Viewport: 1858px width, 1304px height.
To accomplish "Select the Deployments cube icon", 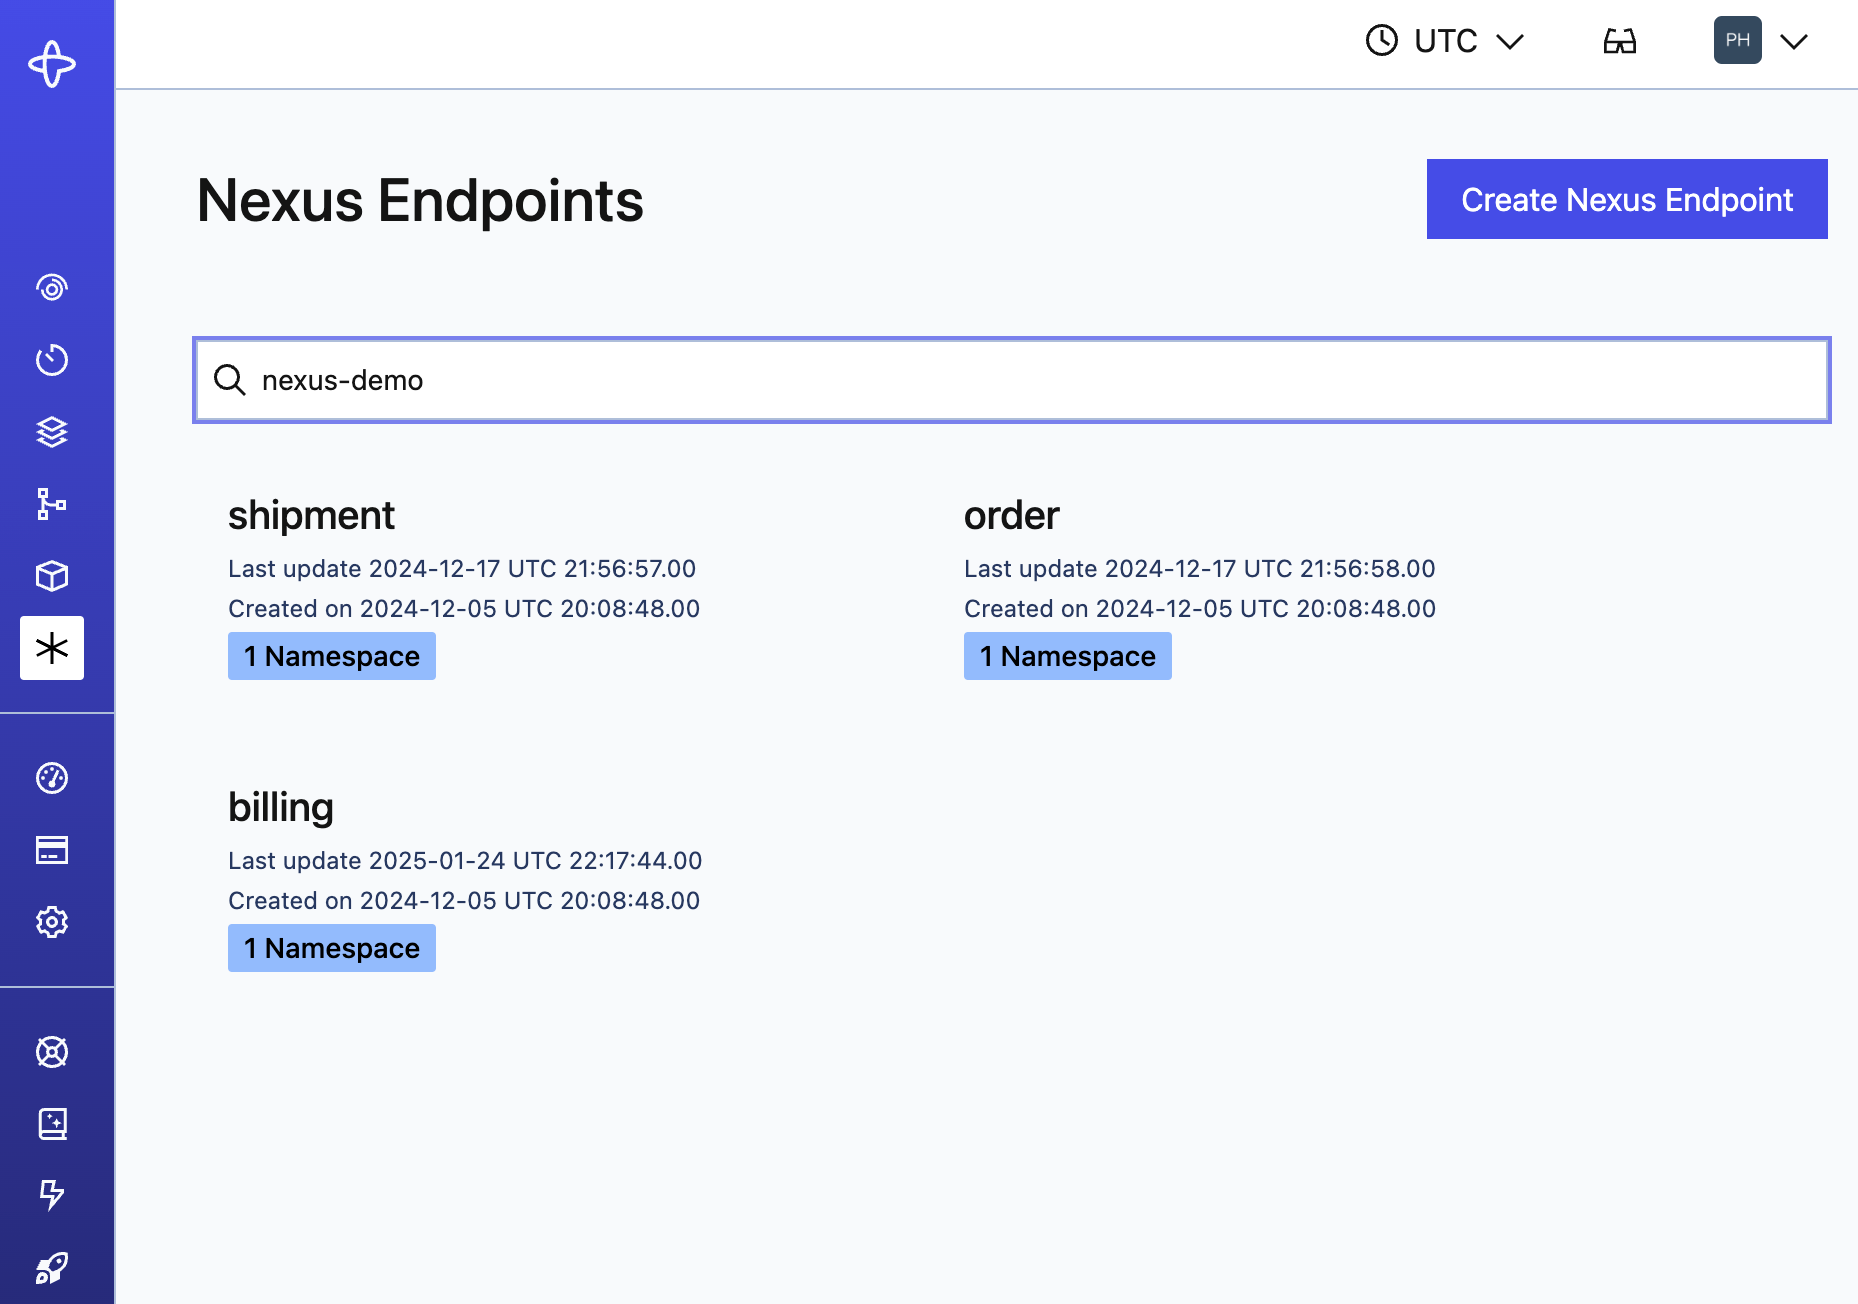I will (51, 576).
